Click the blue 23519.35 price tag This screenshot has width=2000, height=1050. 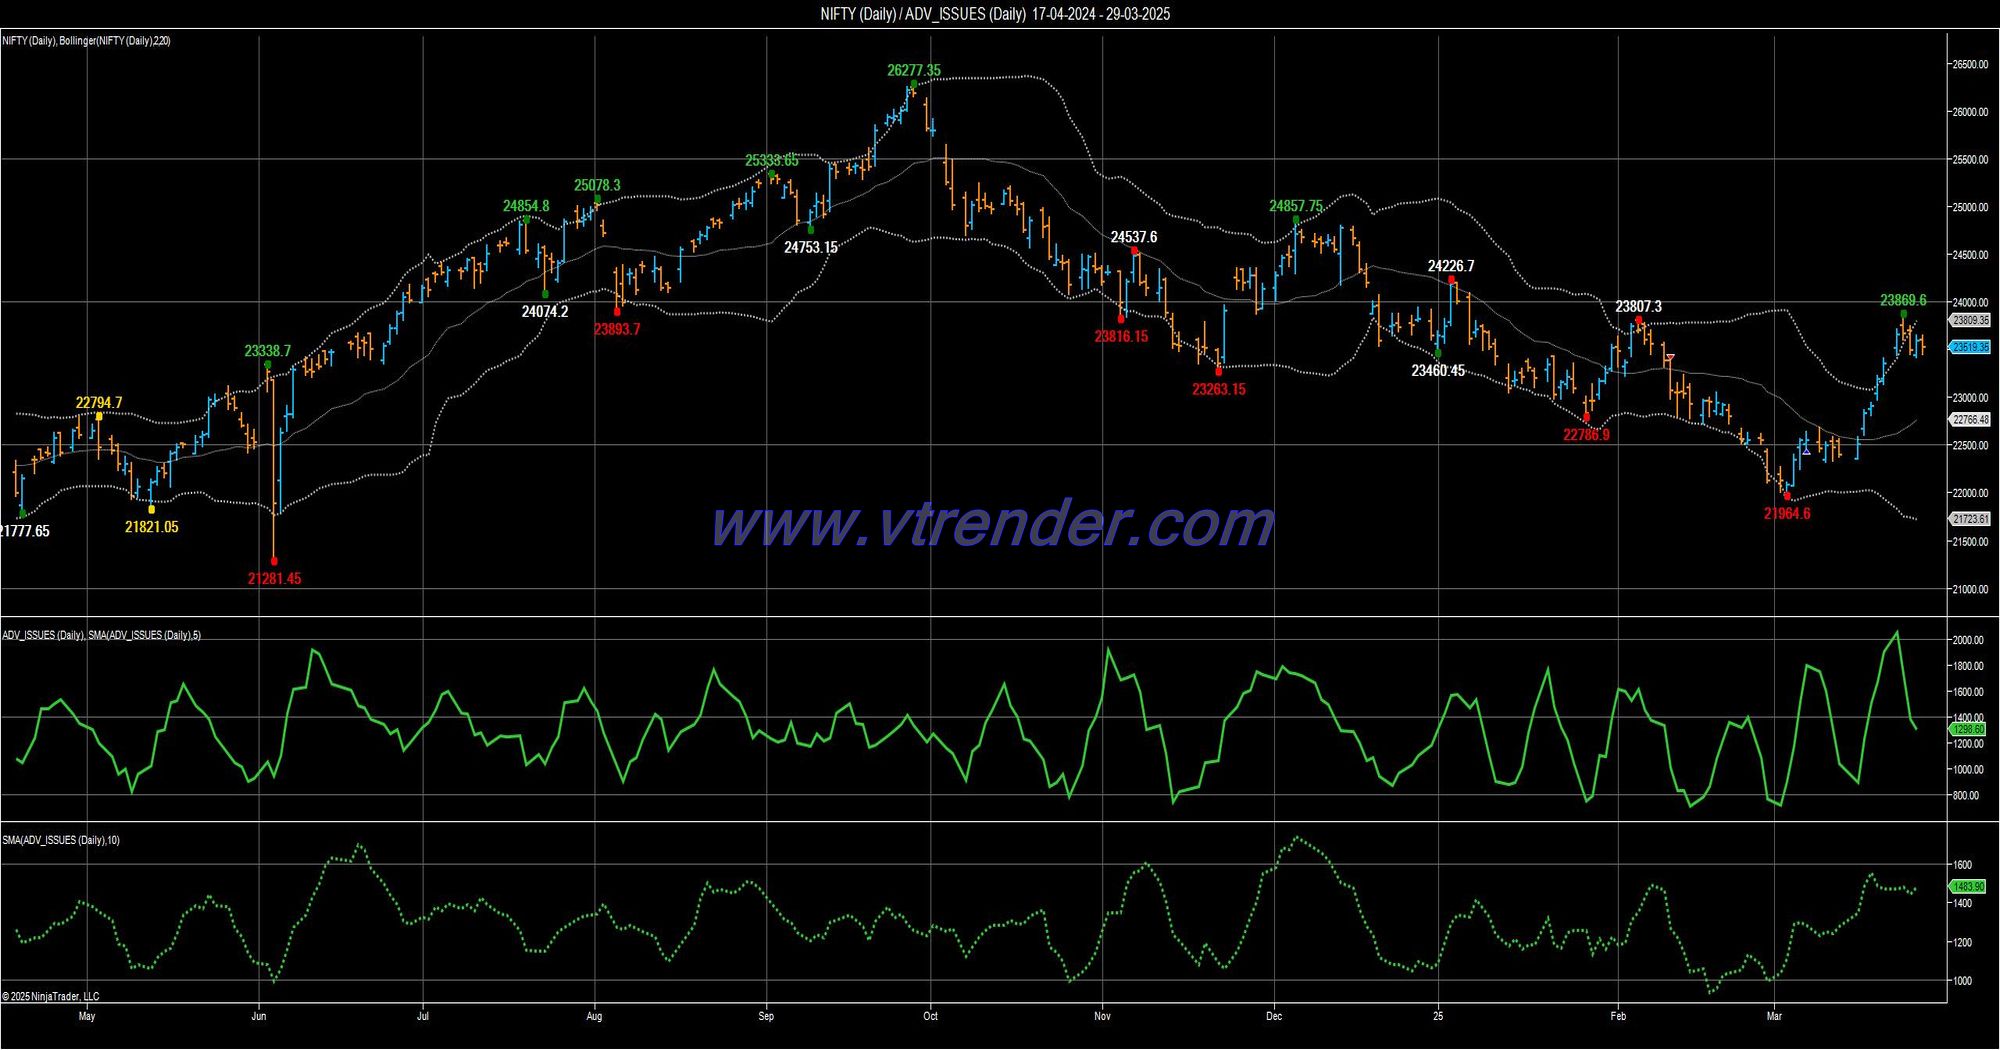(x=1970, y=347)
